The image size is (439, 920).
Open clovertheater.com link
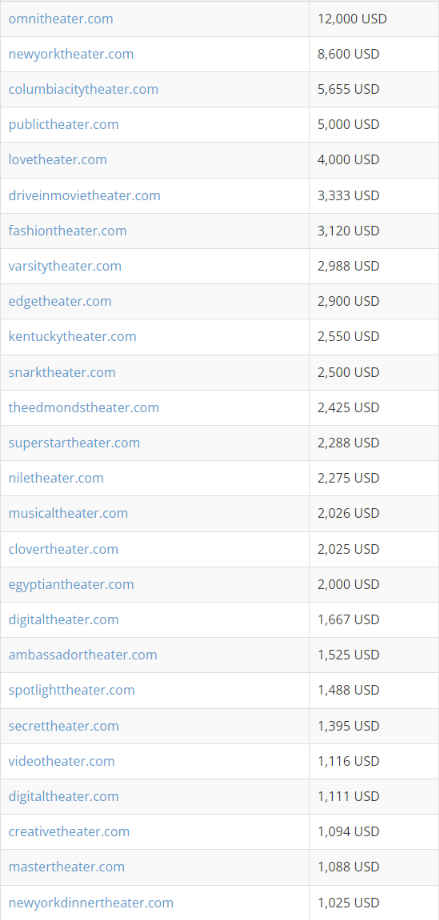click(x=63, y=549)
